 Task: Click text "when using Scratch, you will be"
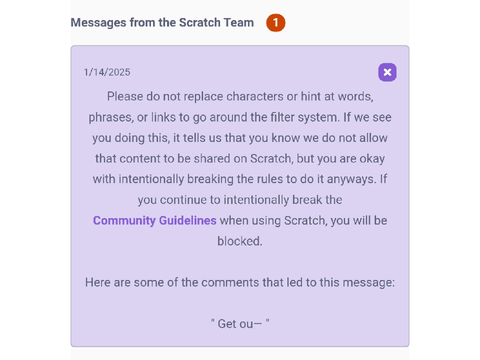[304, 220]
